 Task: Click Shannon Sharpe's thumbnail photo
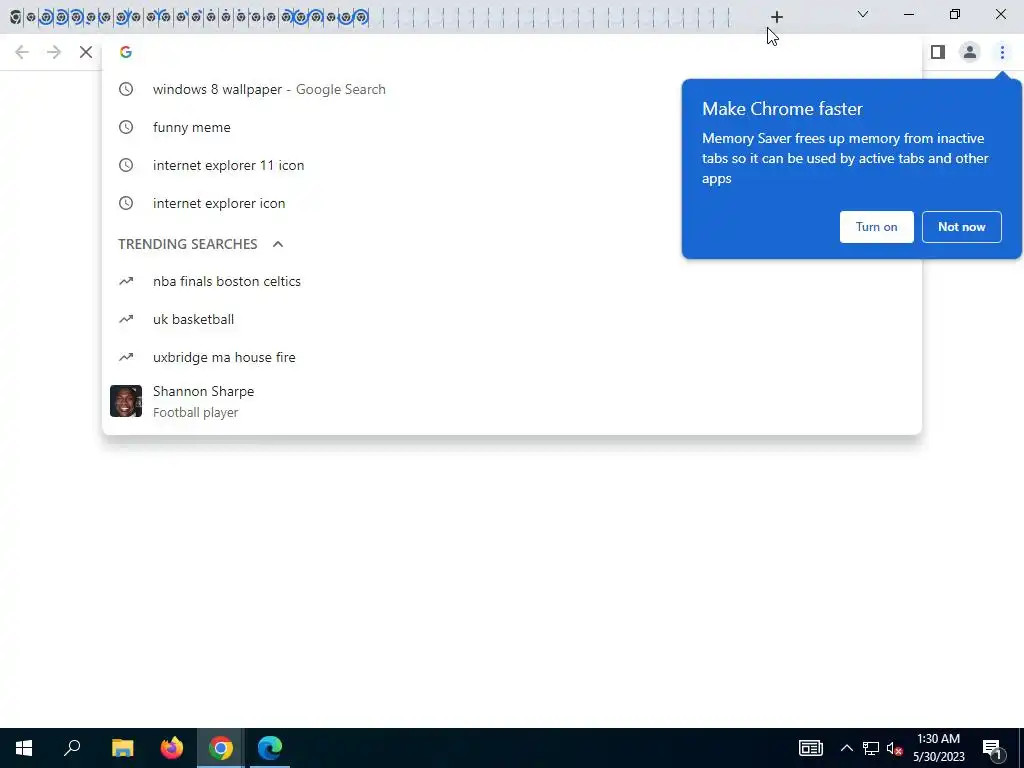[126, 401]
